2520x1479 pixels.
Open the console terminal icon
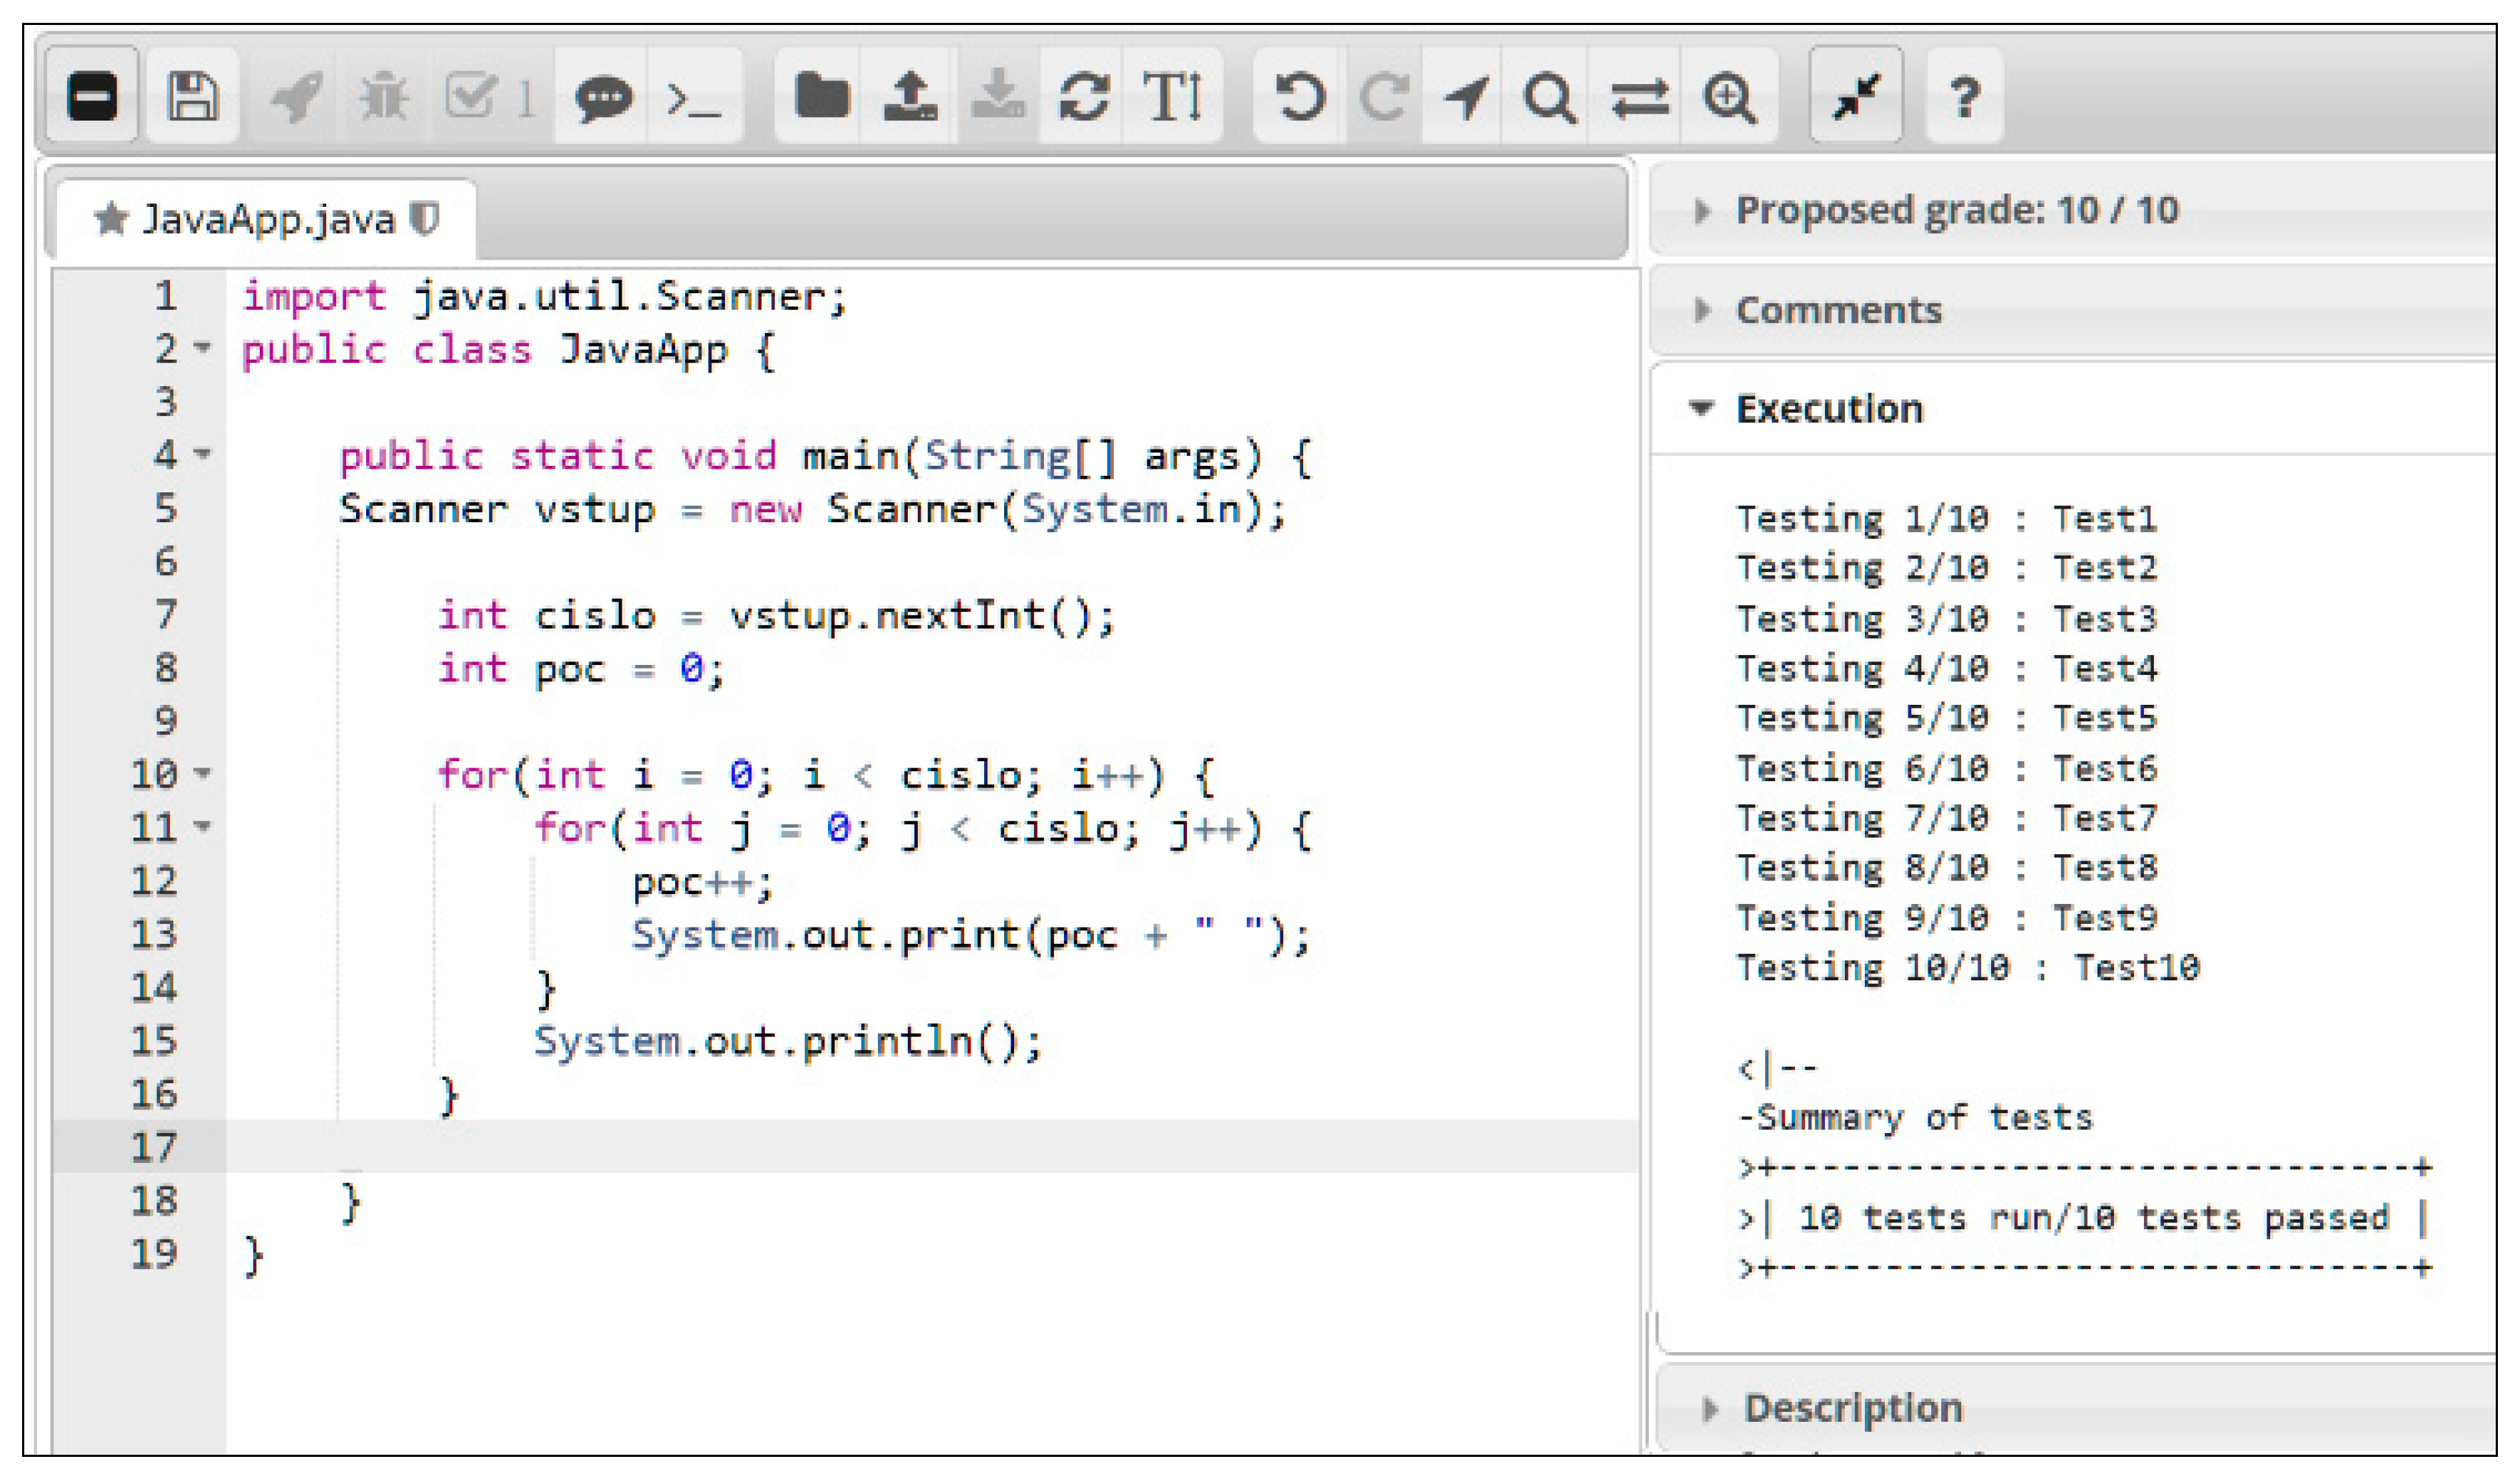(x=694, y=97)
